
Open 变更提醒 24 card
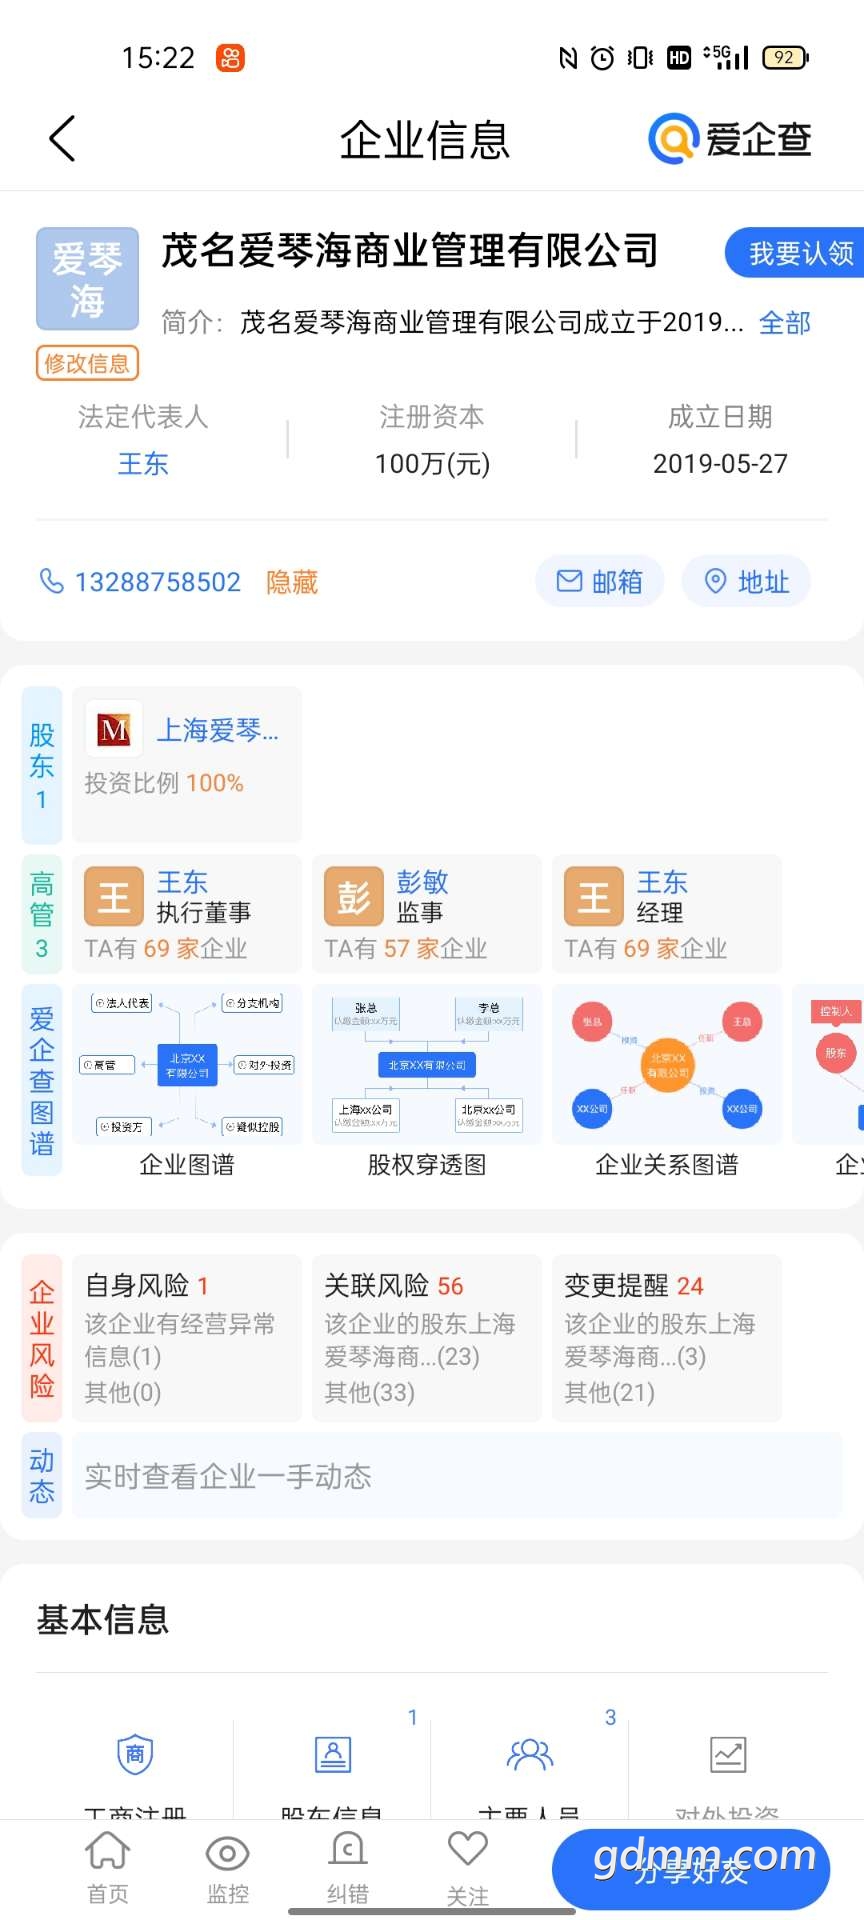(667, 1338)
